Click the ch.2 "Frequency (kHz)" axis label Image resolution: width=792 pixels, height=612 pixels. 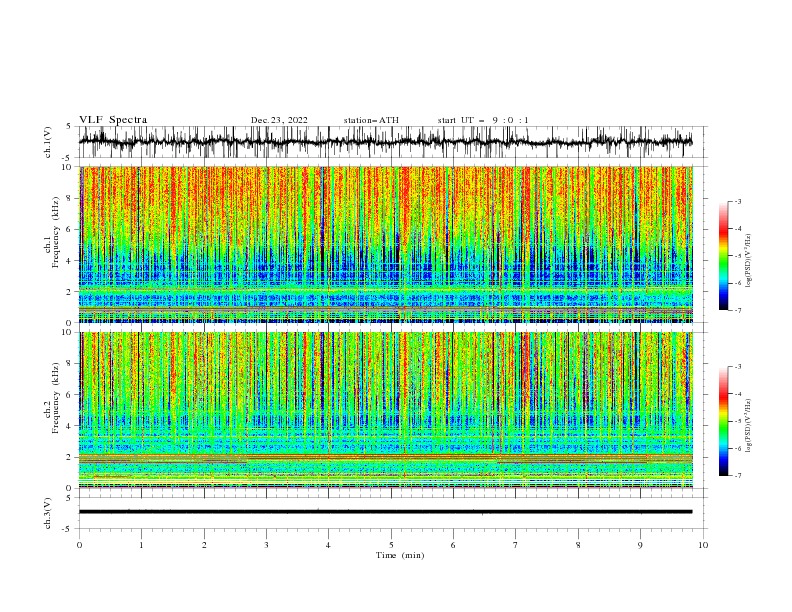point(56,398)
